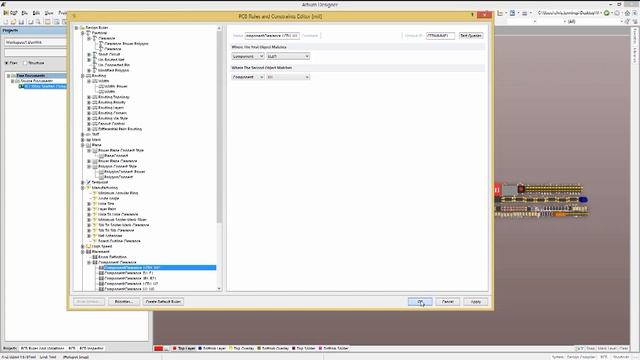The width and height of the screenshot is (640, 360).
Task: Switch to the Projects panel tab
Action: tap(10, 349)
